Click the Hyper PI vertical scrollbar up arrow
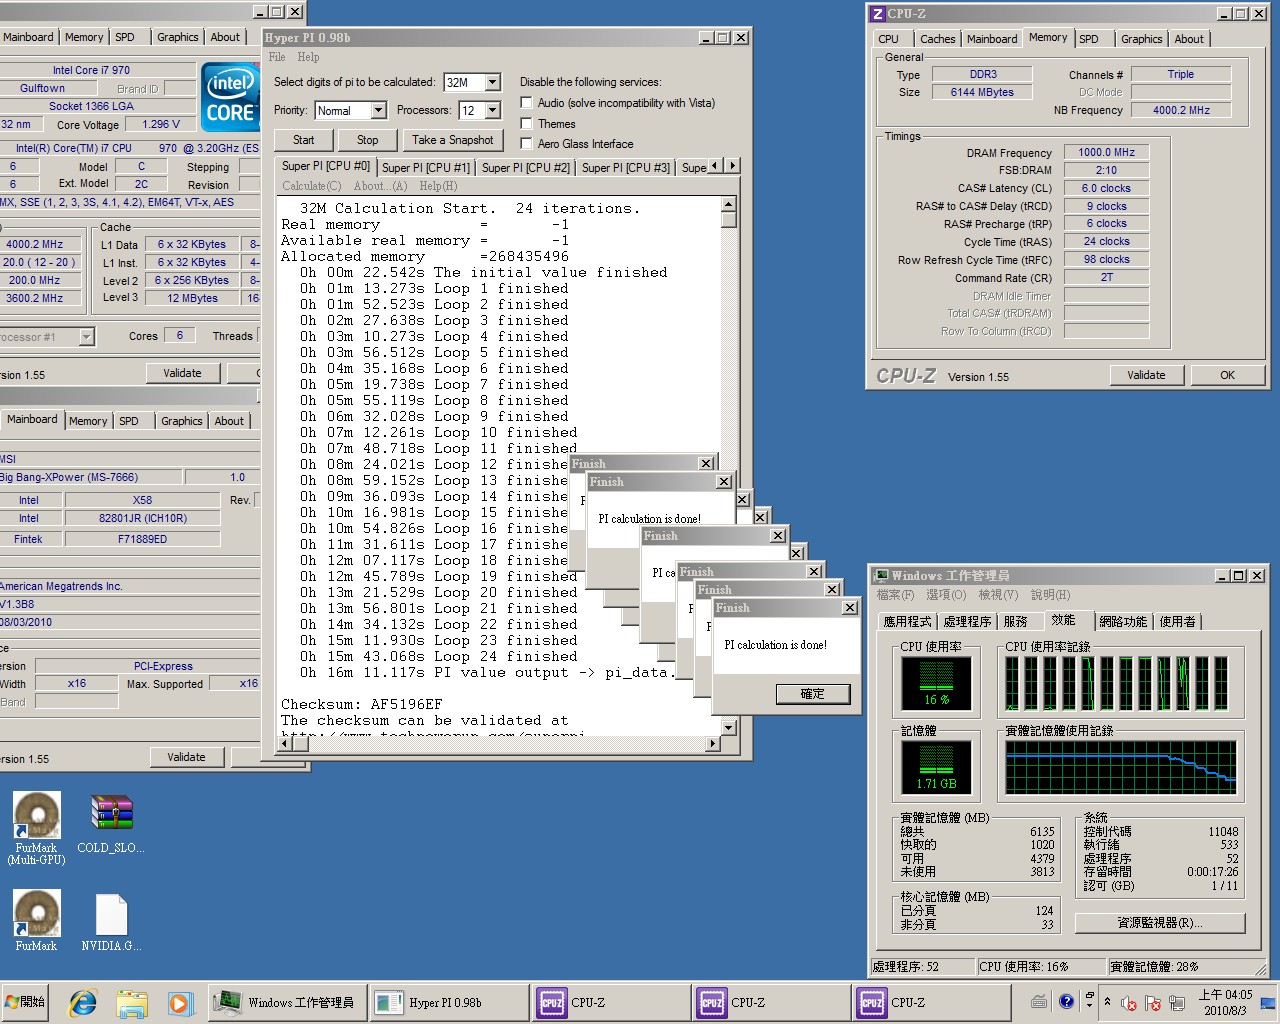This screenshot has width=1280, height=1024. (x=728, y=204)
